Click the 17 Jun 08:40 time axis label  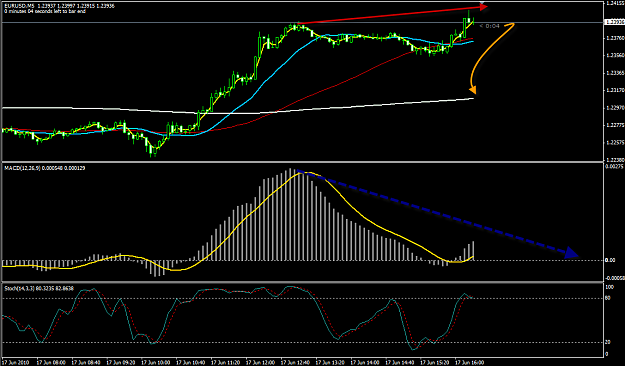tap(86, 362)
